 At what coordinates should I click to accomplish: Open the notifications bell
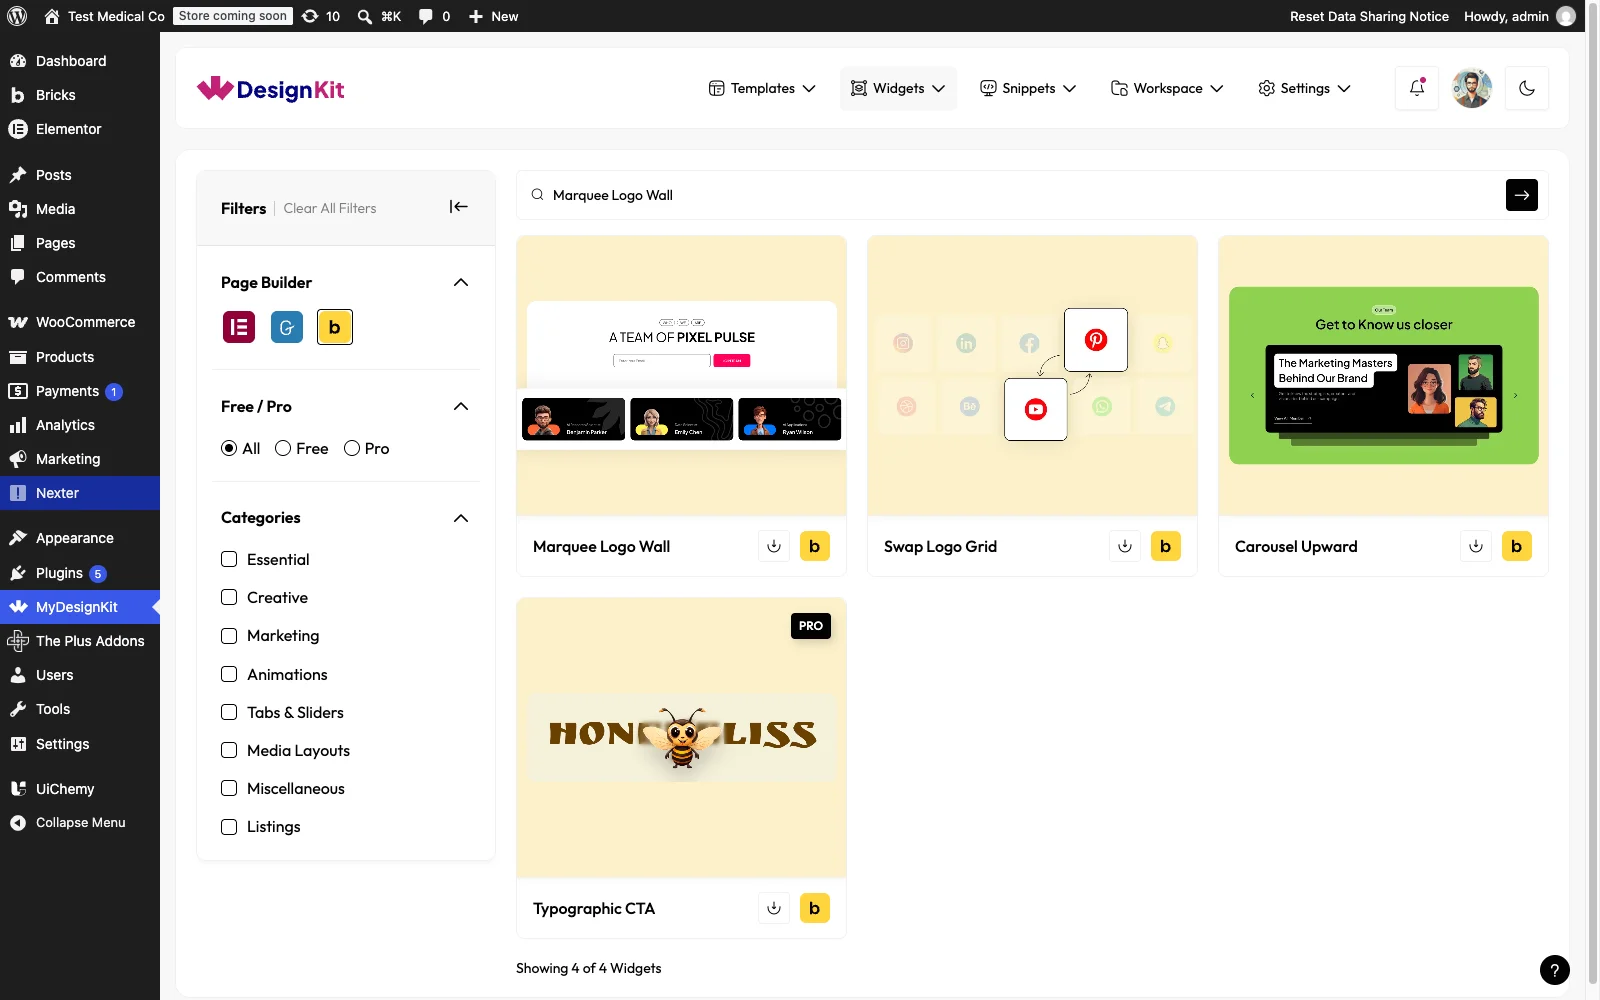coord(1417,88)
